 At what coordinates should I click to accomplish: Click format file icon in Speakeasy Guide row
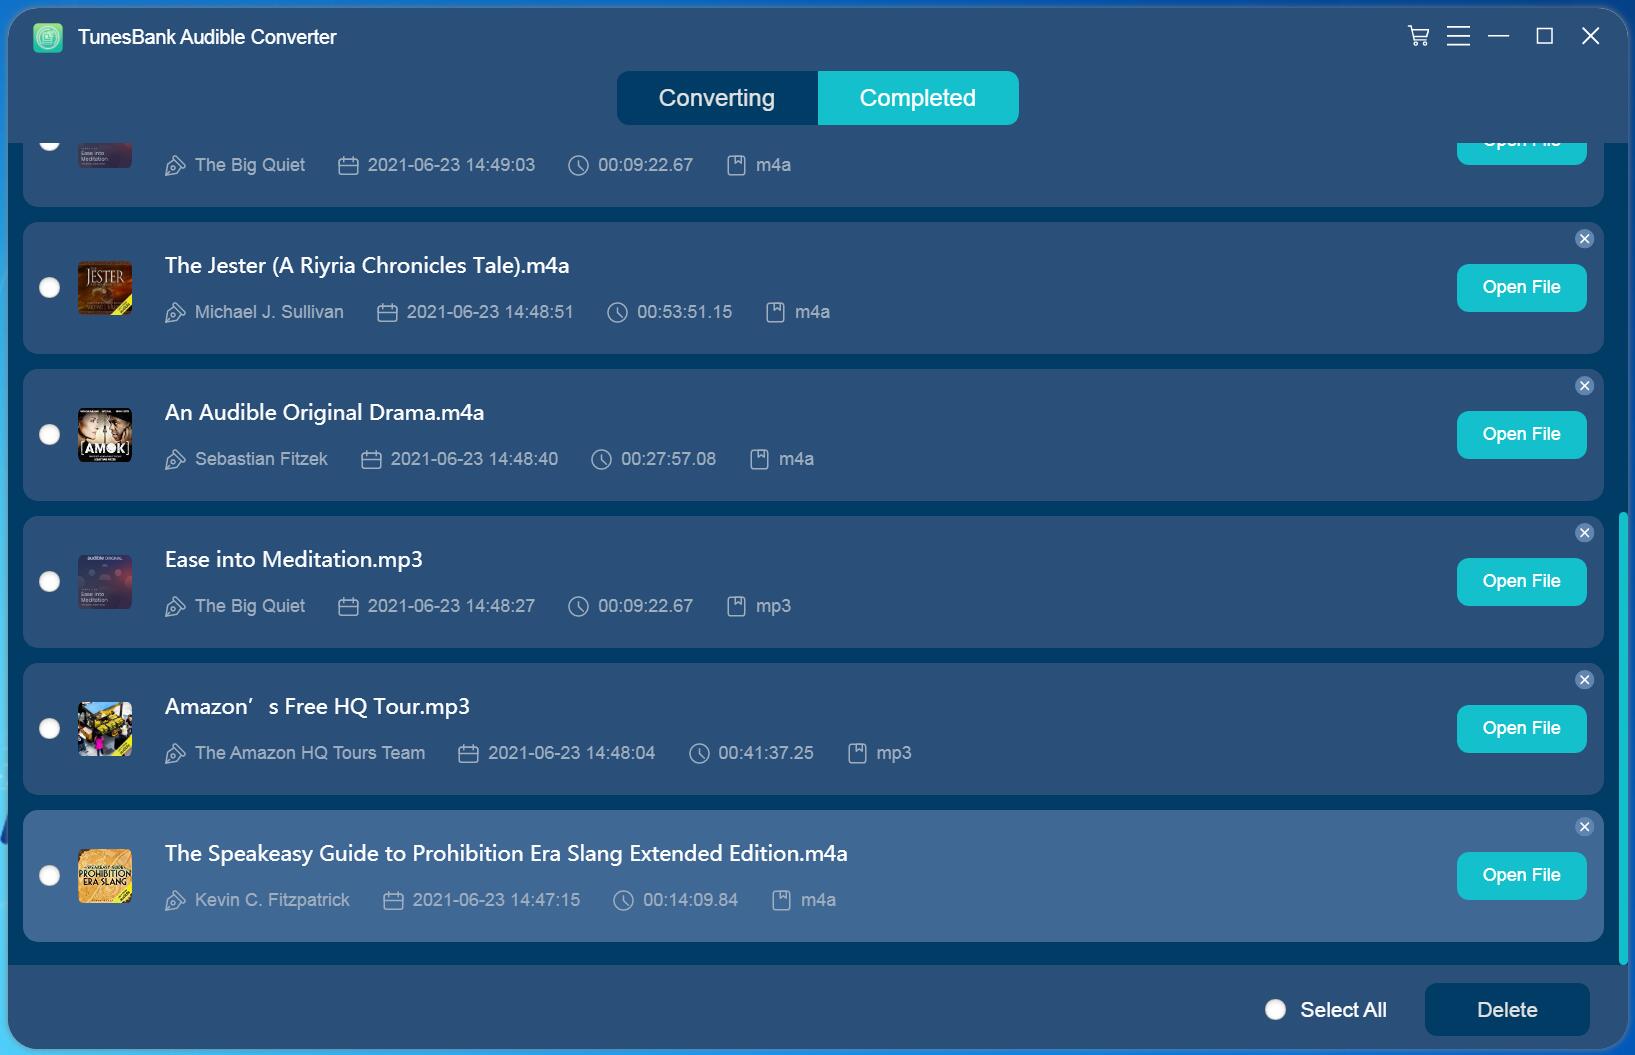pos(782,901)
